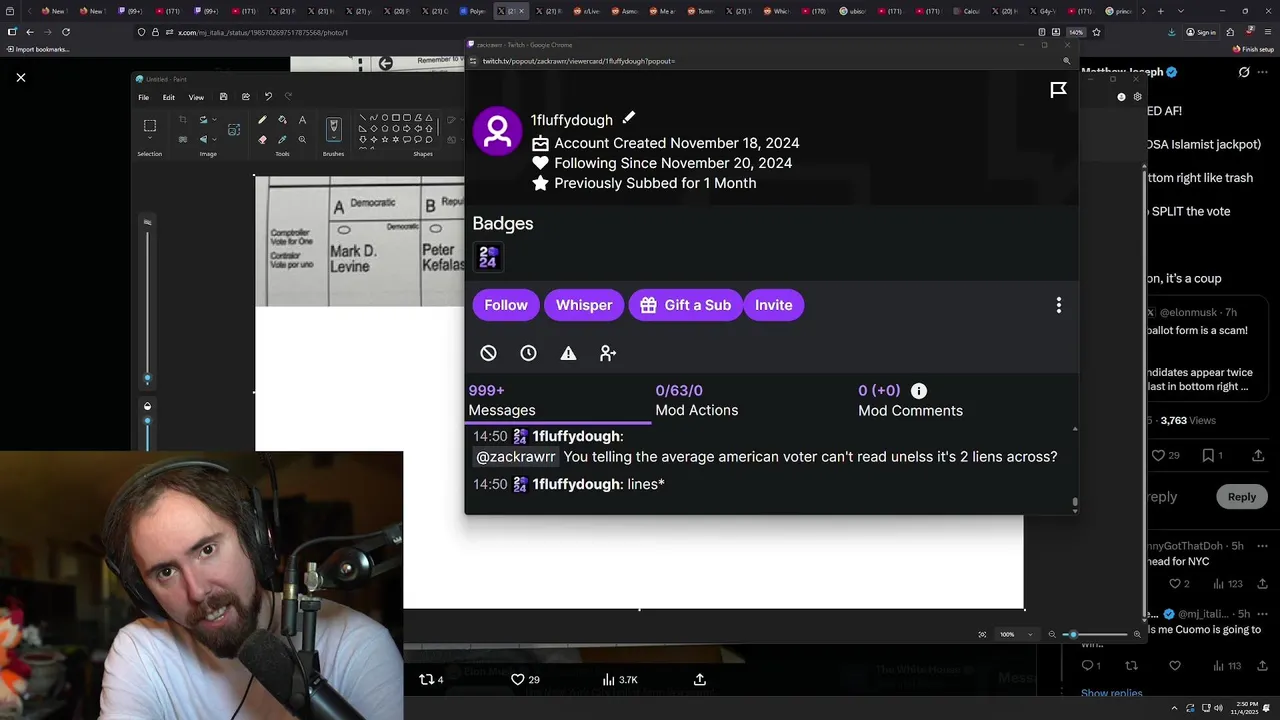Open the Edit menu in Paint
Screen dimensions: 1280x720
click(x=169, y=97)
